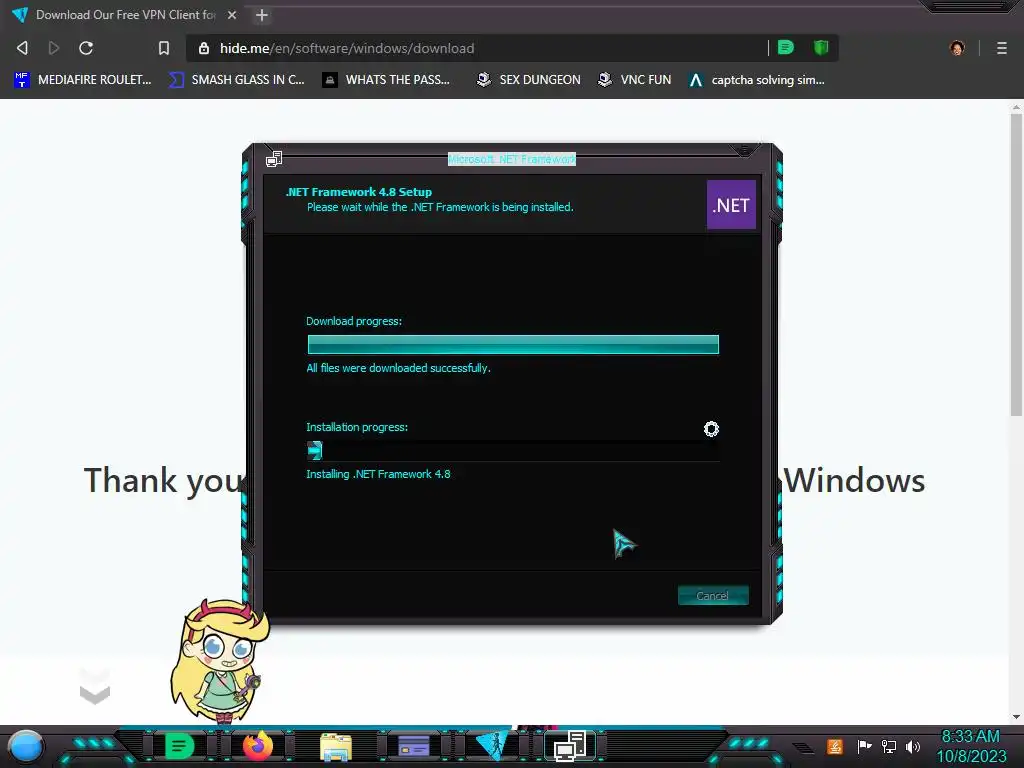This screenshot has height=768, width=1024.
Task: Click "Installing .NET Framework 4.8" status text
Action: [x=378, y=474]
